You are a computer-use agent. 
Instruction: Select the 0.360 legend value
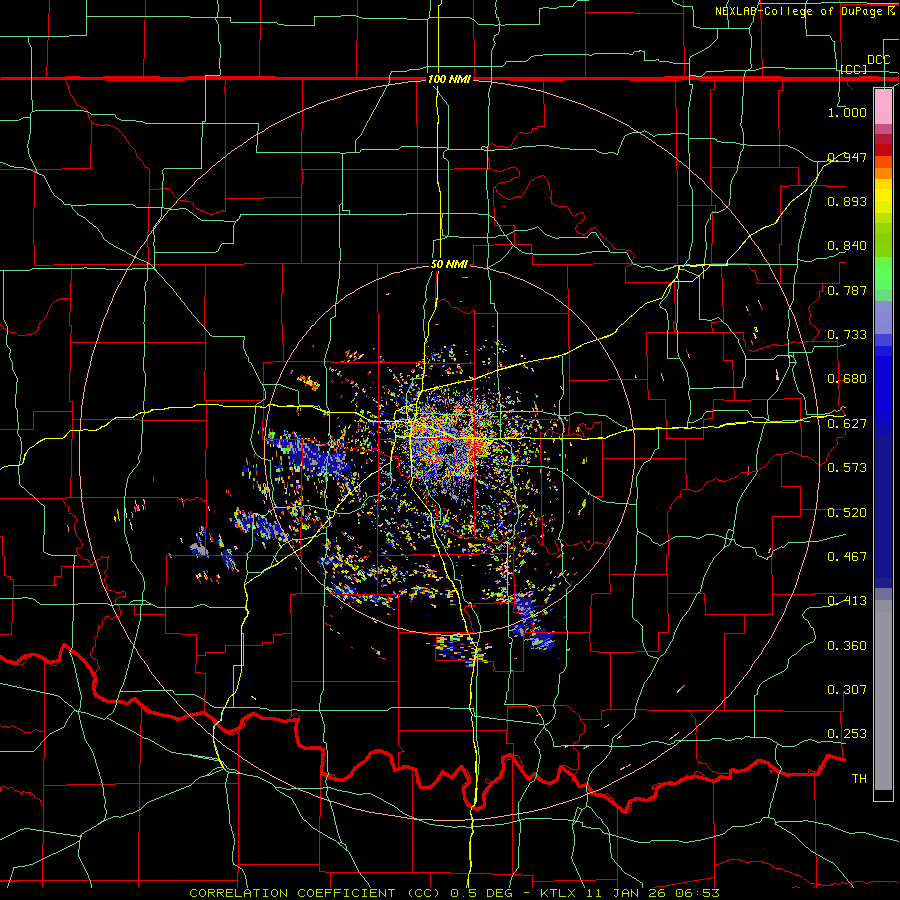click(847, 646)
